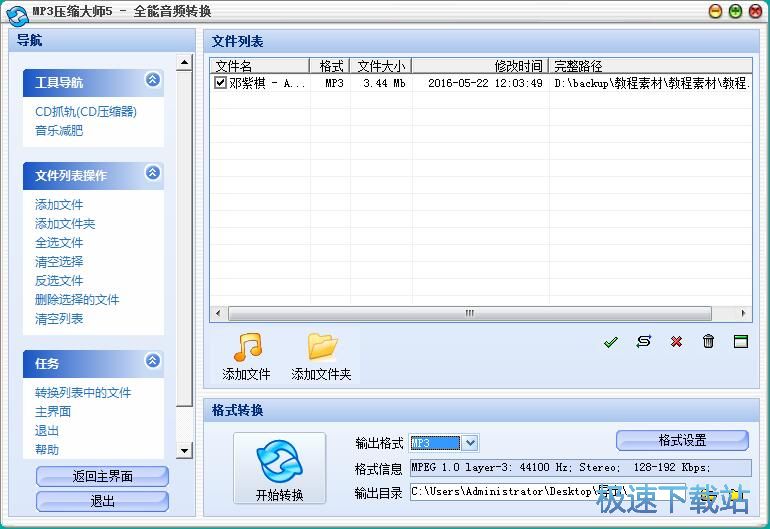Viewport: 770px width, 529px height.
Task: Click the 返回主界面 button
Action: tap(102, 476)
